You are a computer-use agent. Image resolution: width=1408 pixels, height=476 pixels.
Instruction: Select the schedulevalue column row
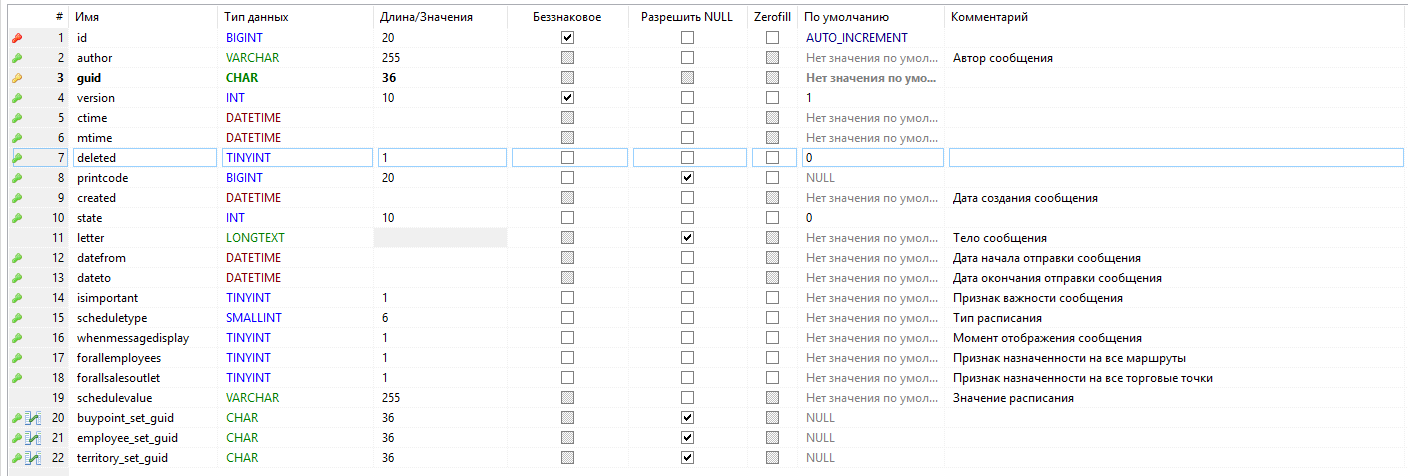[121, 398]
